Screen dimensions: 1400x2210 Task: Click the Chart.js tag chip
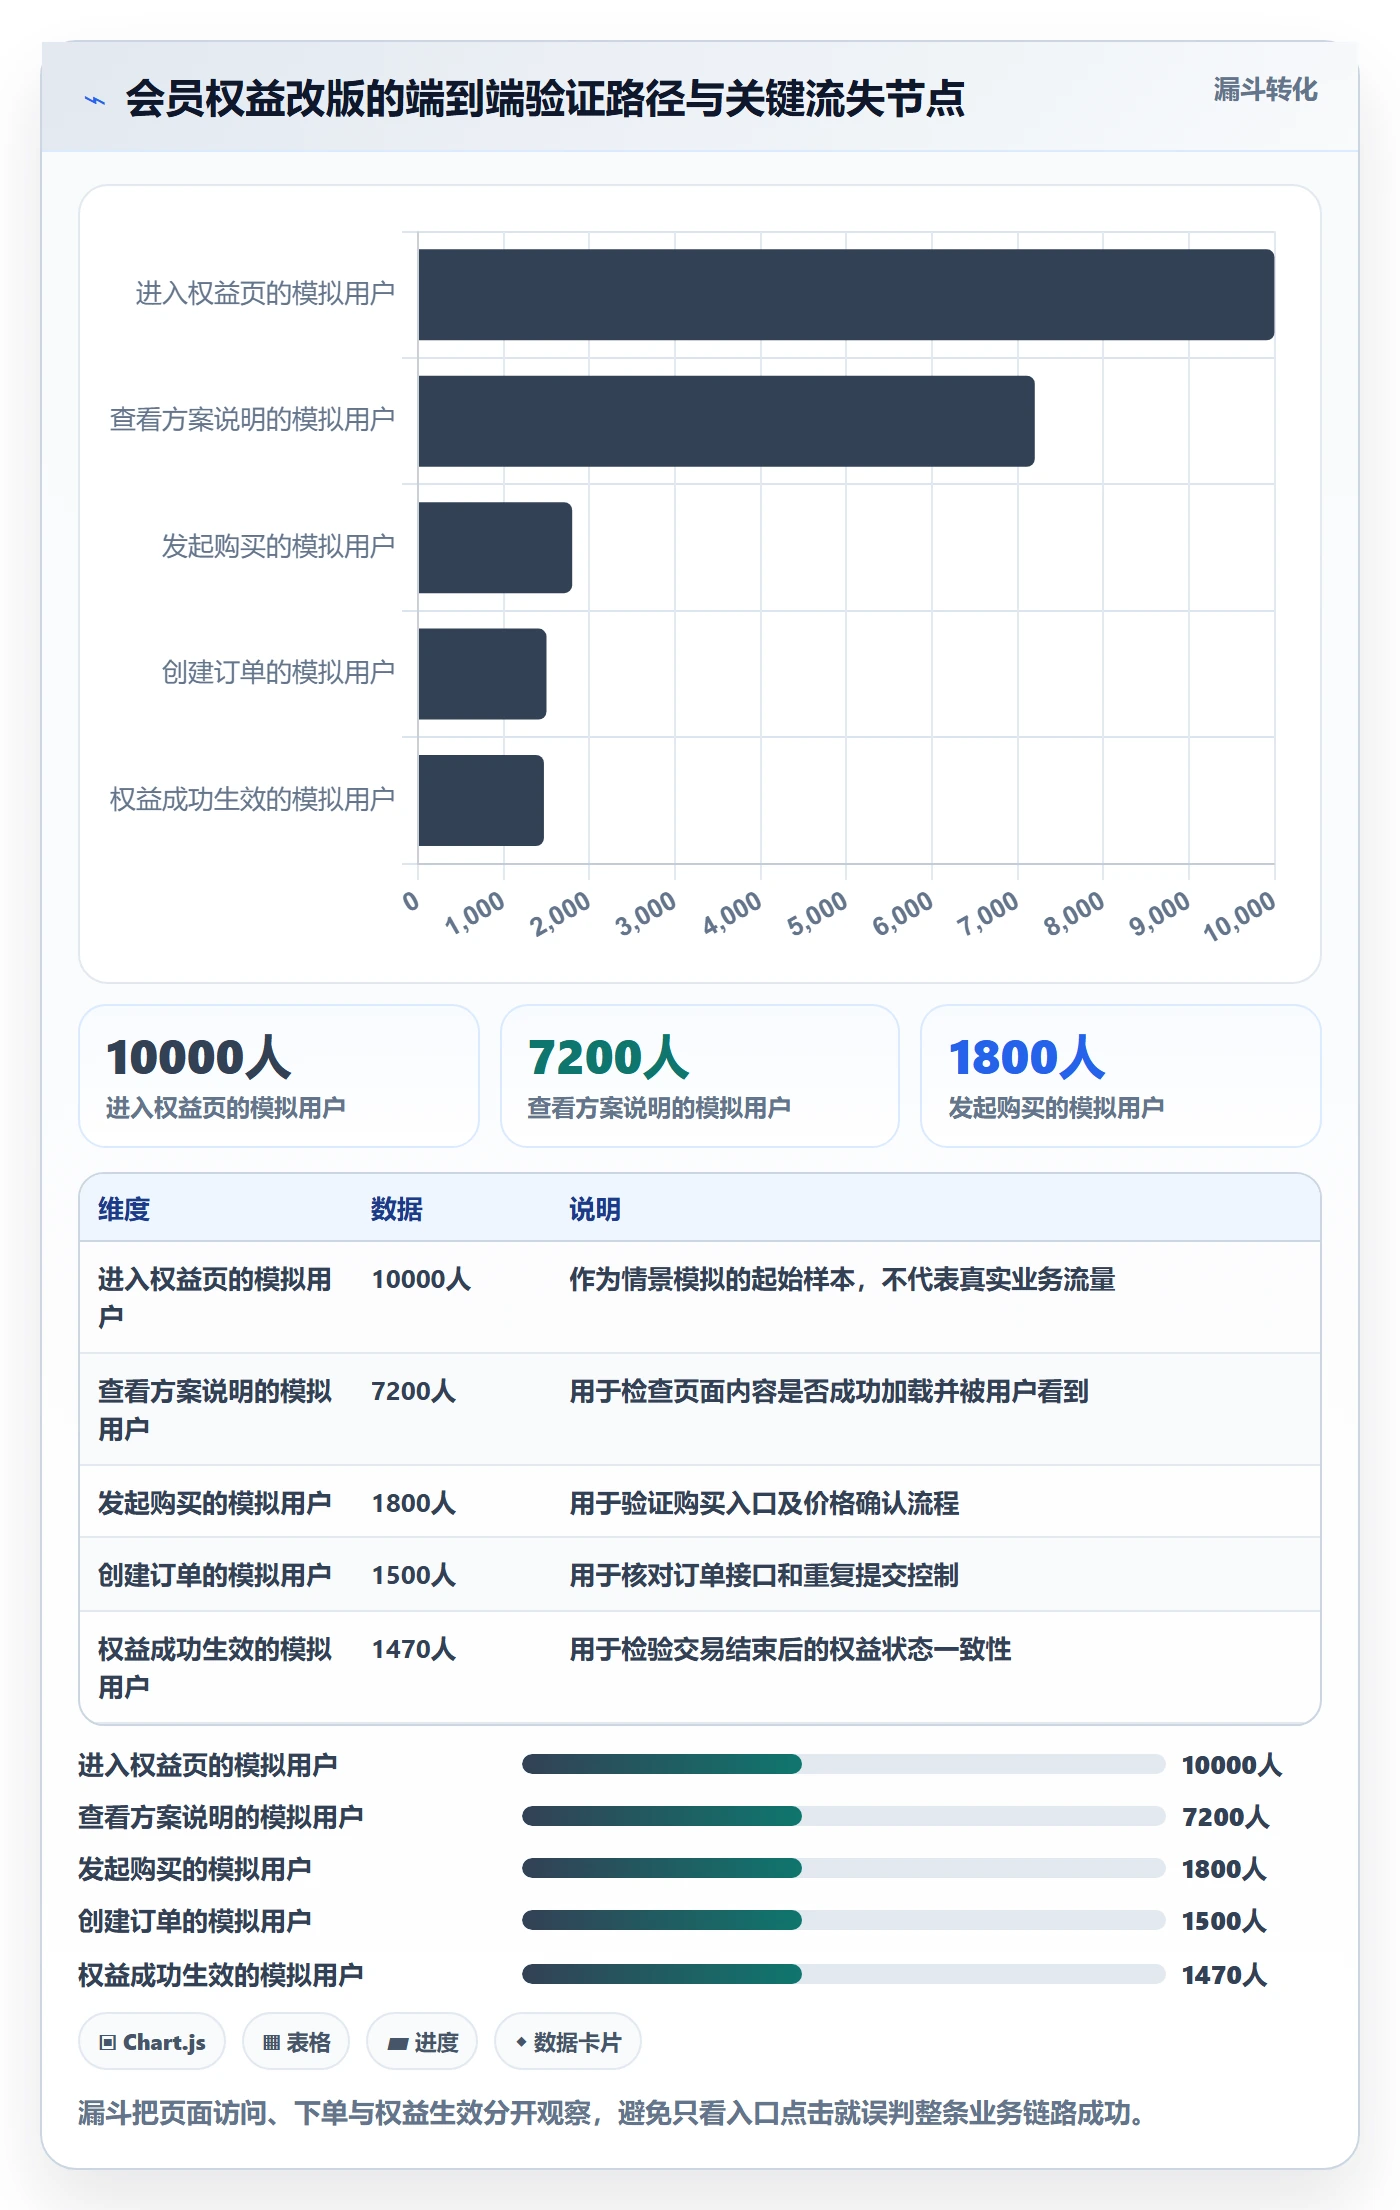(x=152, y=2042)
